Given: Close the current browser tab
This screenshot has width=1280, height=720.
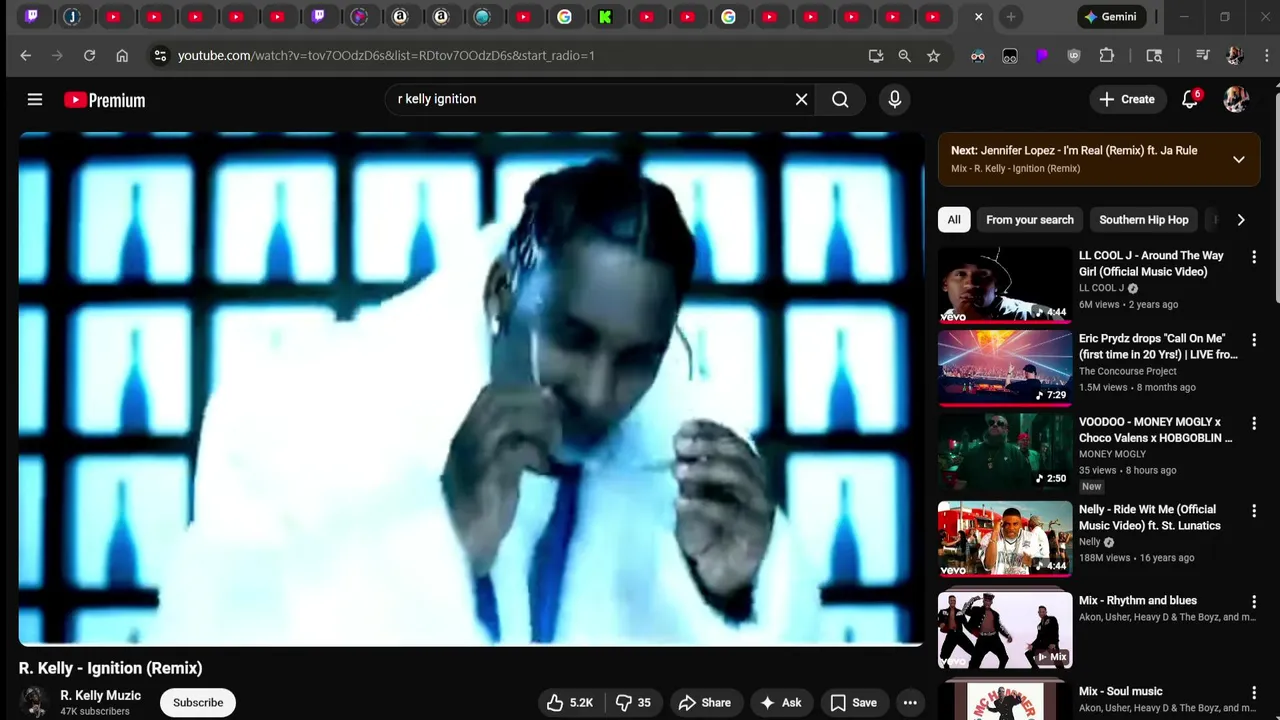Looking at the screenshot, I should [978, 16].
